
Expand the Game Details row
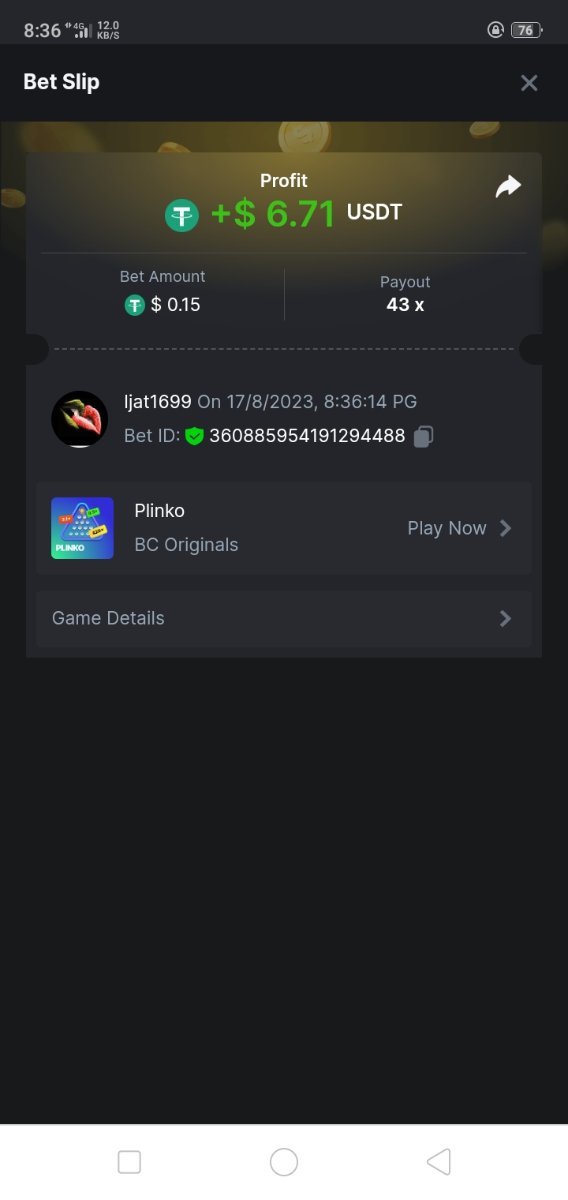click(x=284, y=618)
